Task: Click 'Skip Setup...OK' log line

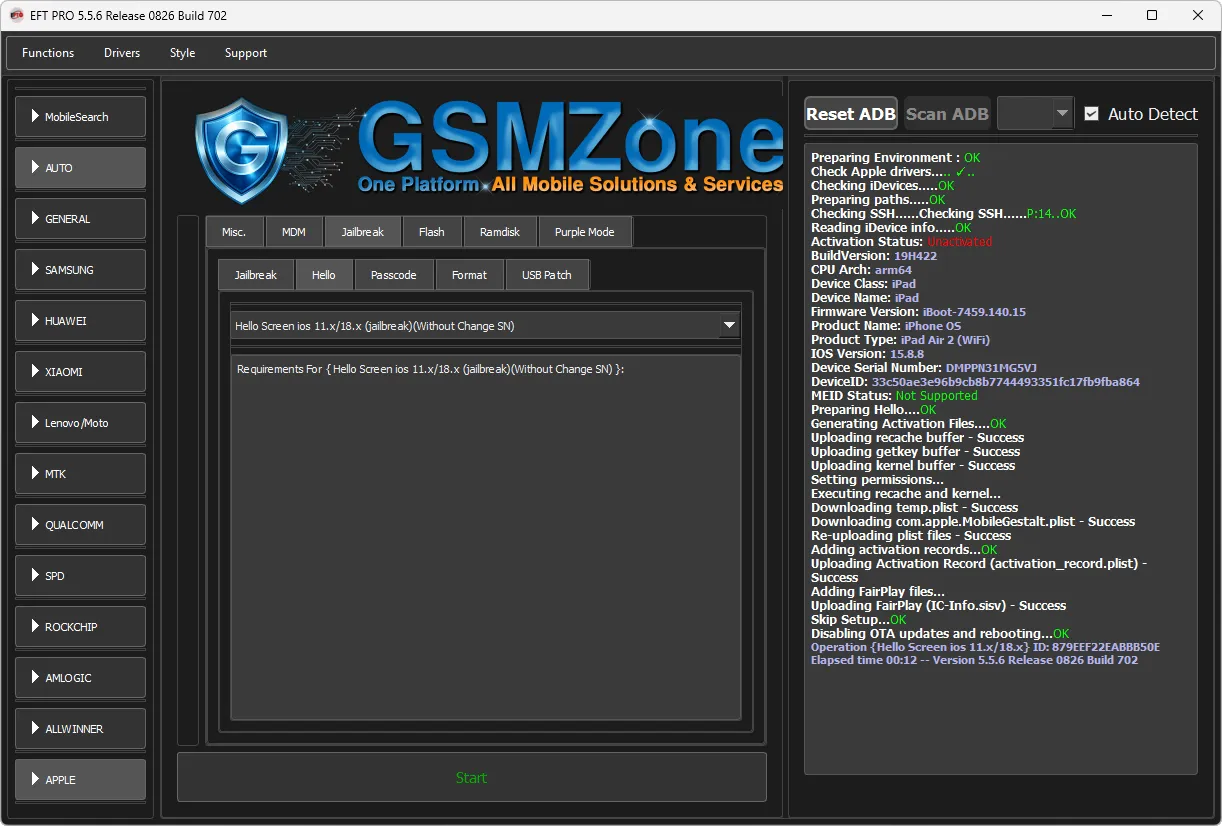Action: [x=859, y=620]
